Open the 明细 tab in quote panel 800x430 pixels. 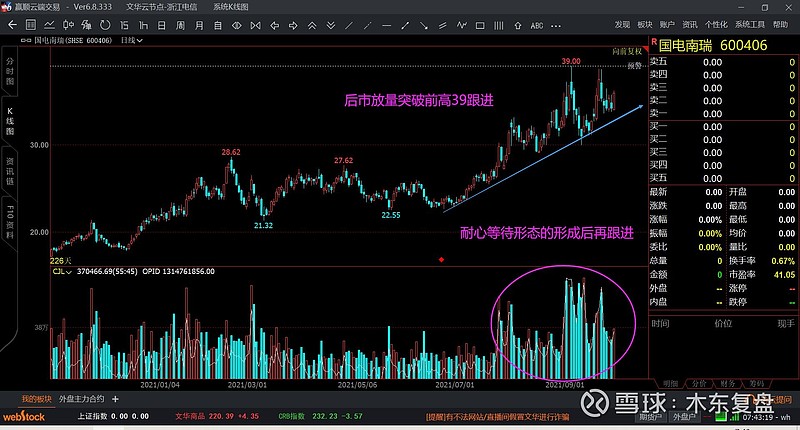(x=670, y=384)
